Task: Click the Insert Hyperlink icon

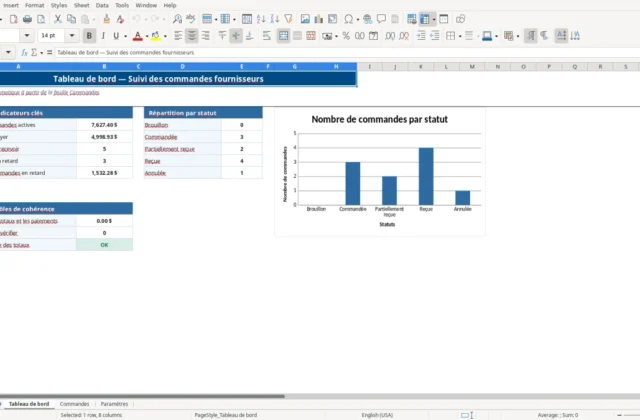Action: [x=367, y=19]
